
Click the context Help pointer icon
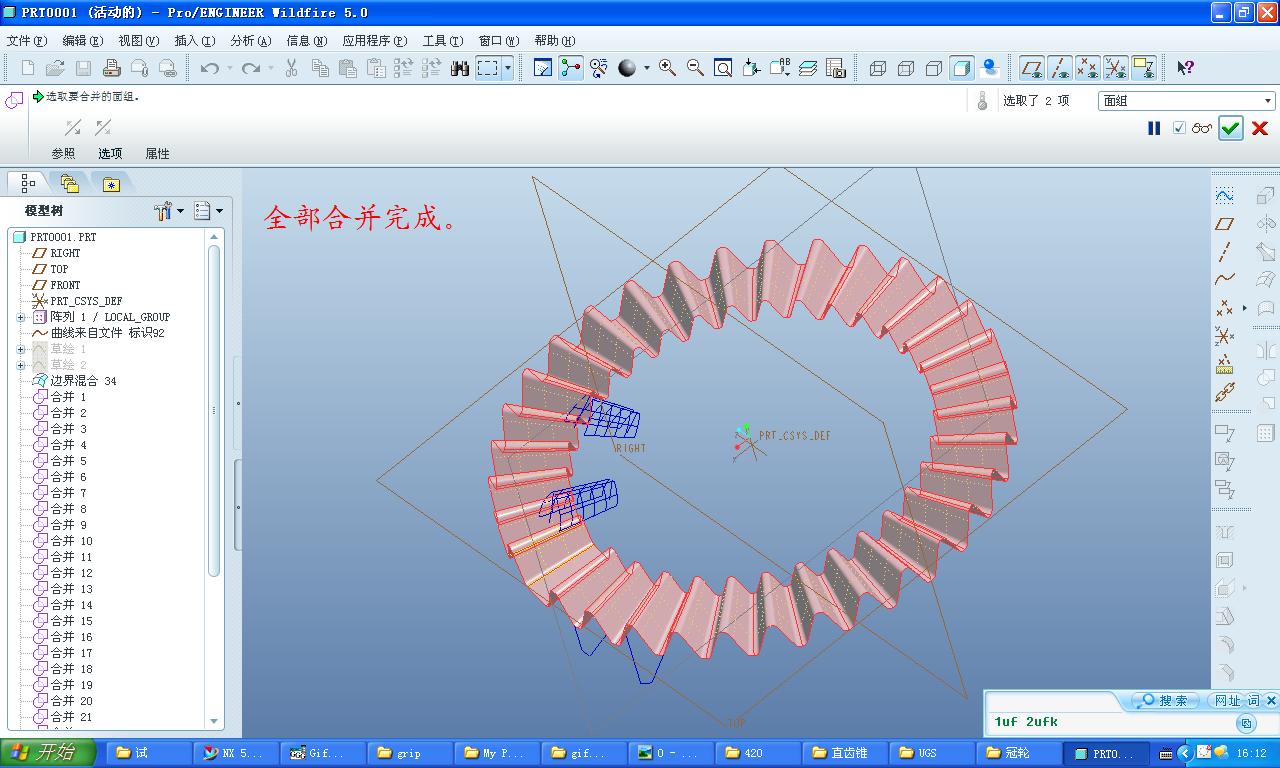(1185, 68)
